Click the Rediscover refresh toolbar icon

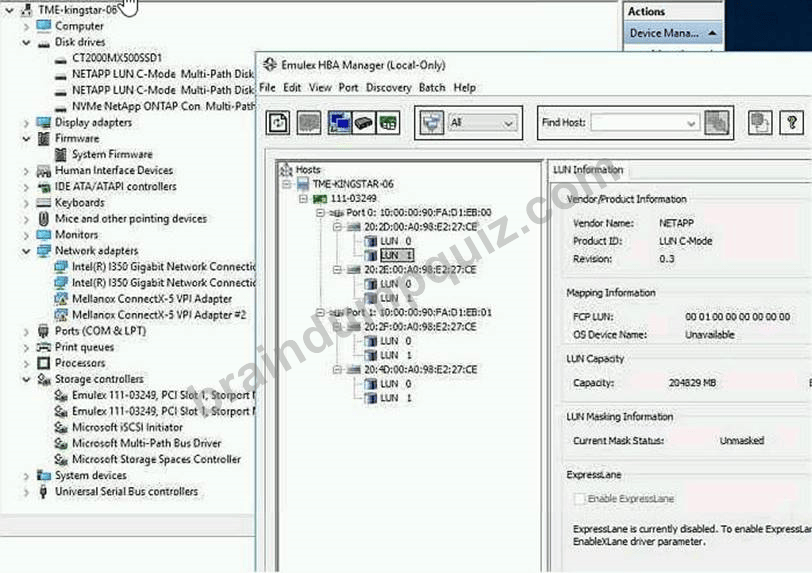point(278,123)
